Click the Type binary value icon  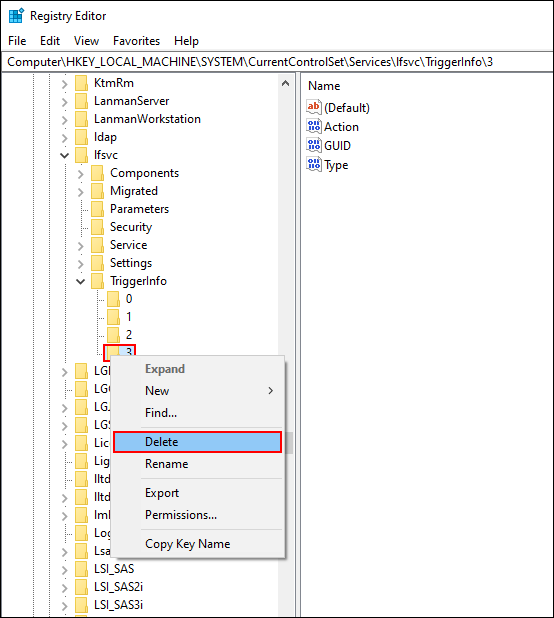(x=314, y=164)
